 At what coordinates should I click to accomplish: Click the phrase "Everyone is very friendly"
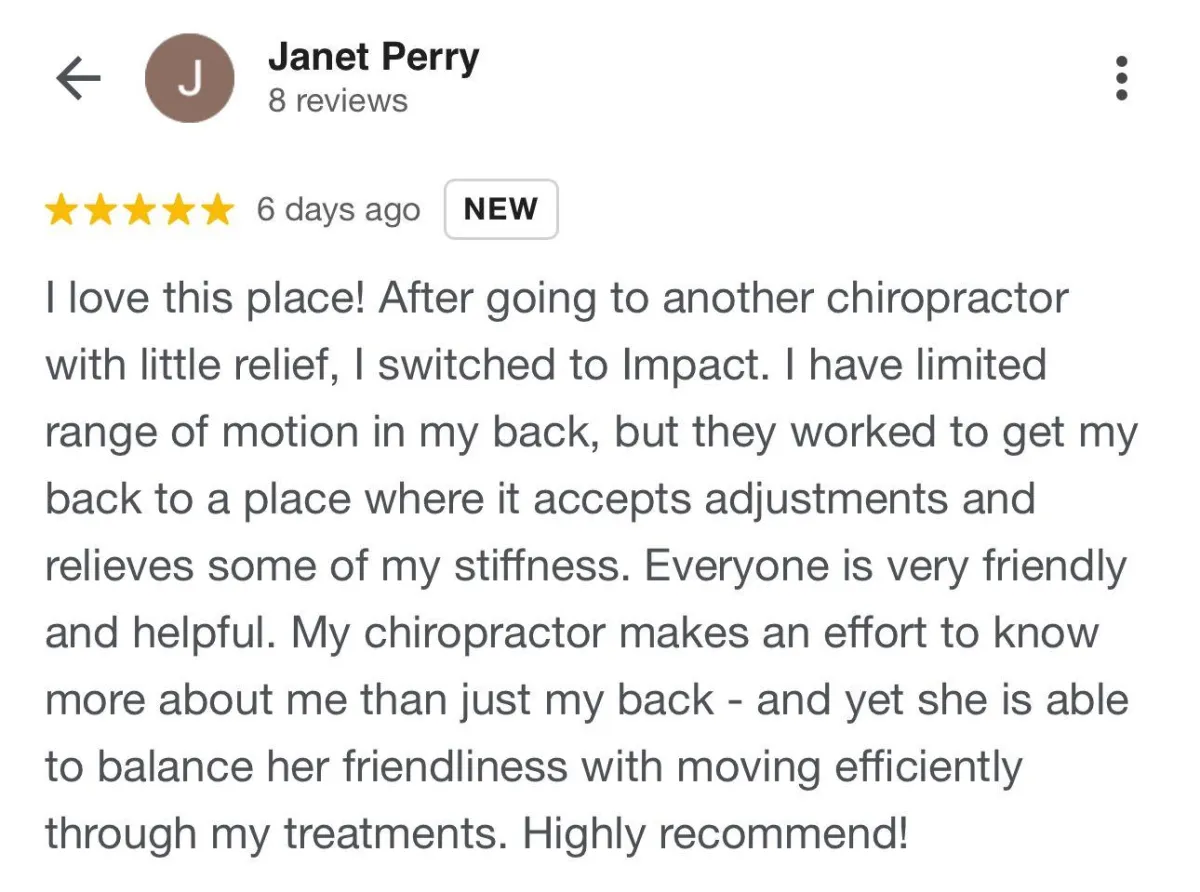click(x=885, y=567)
